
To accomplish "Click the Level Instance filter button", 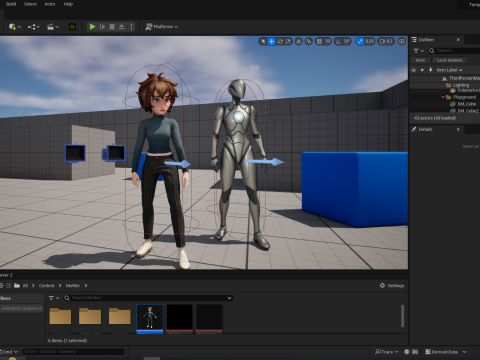I will 449,60.
